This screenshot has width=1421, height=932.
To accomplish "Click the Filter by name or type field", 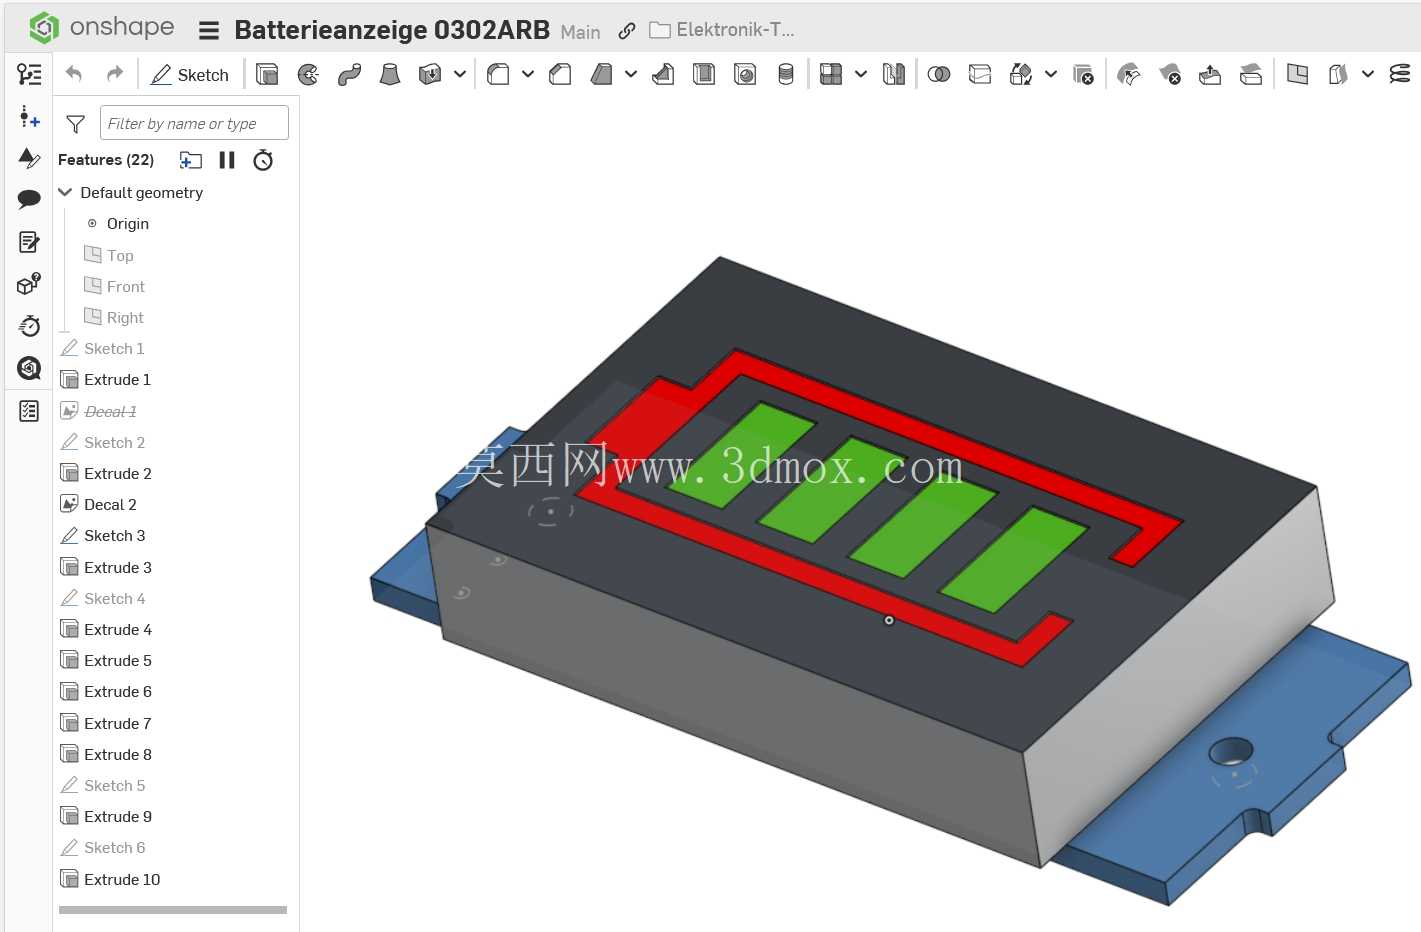I will click(x=194, y=123).
